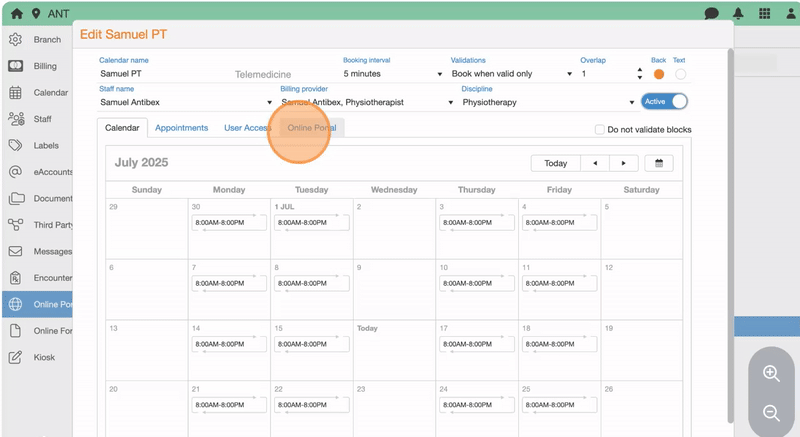
Task: Check Do not validate blocks checkbox
Action: (x=600, y=129)
